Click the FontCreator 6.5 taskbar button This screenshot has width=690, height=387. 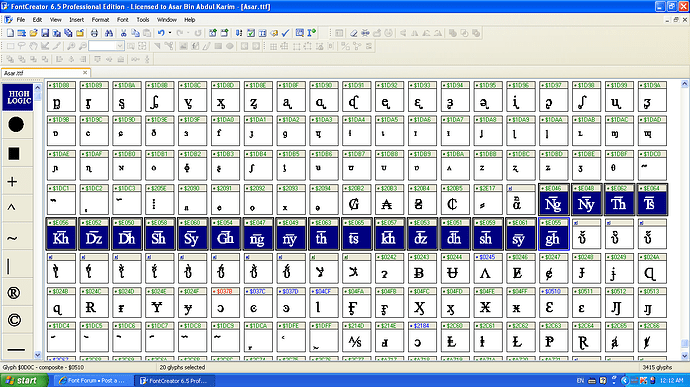point(174,380)
